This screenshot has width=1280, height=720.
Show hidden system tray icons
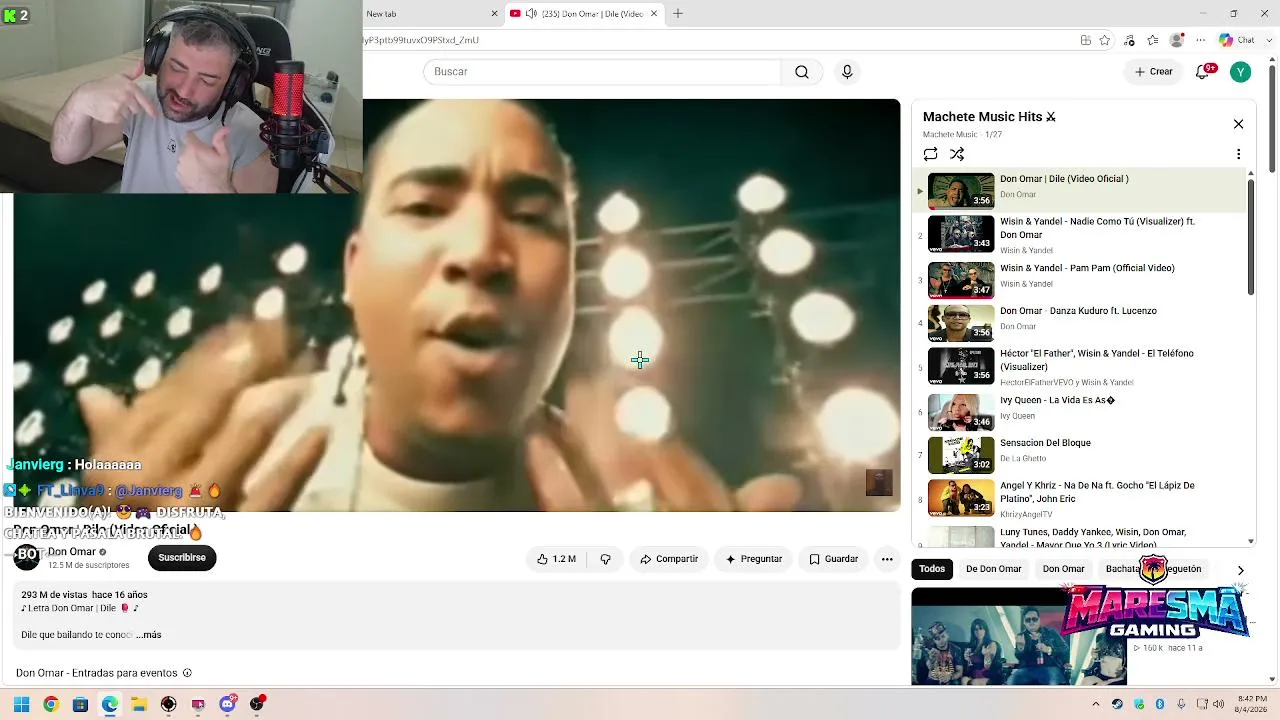(x=1096, y=704)
